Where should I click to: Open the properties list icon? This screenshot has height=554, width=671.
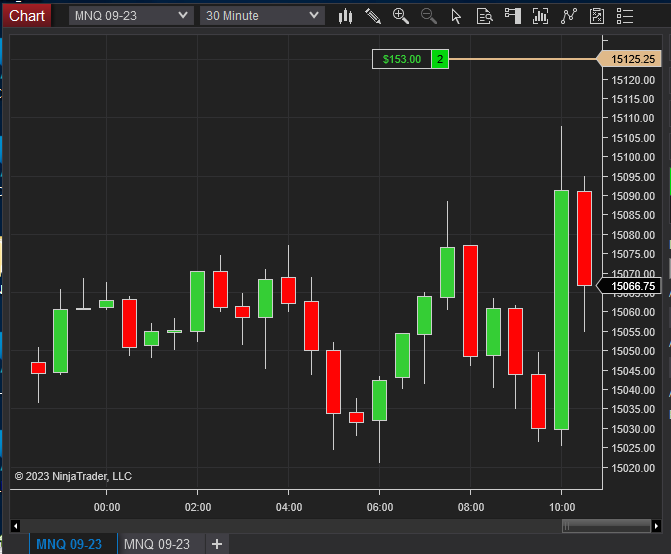624,16
